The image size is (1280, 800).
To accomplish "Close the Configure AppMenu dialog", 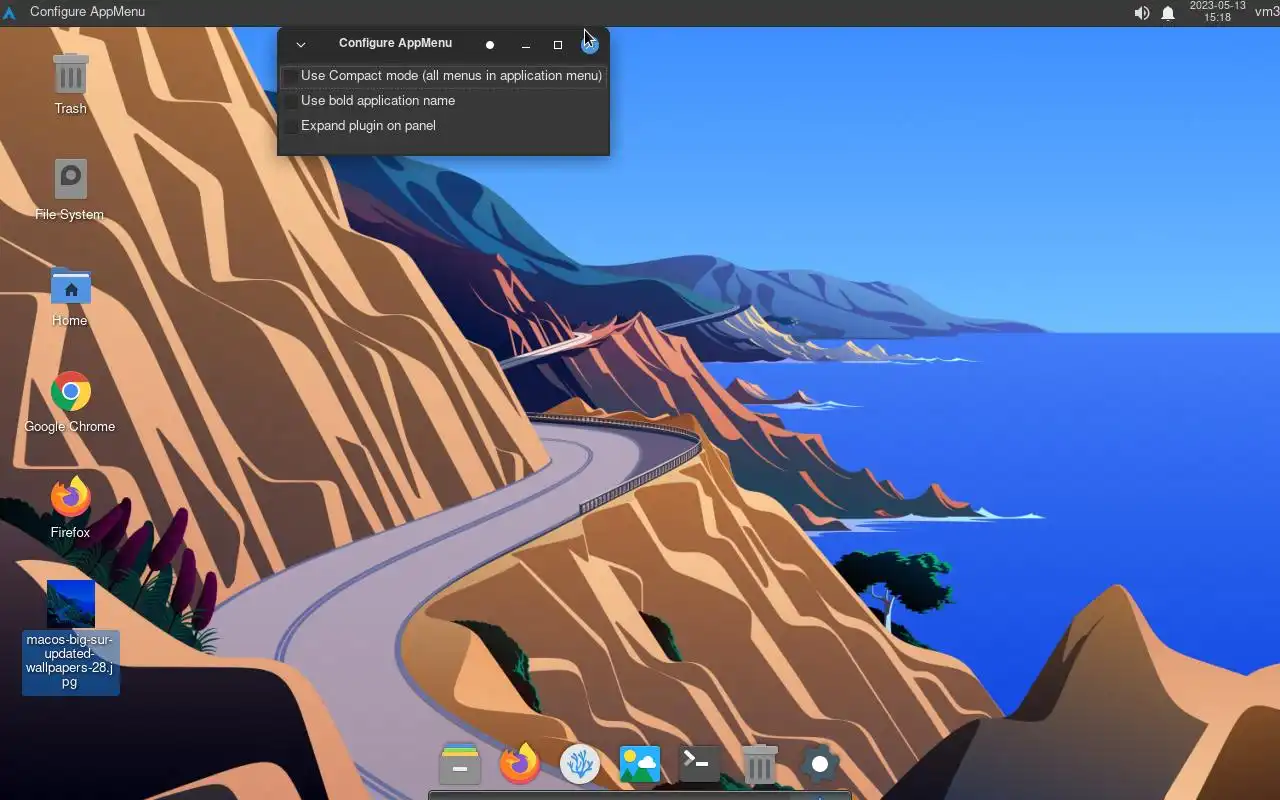I will pos(590,44).
